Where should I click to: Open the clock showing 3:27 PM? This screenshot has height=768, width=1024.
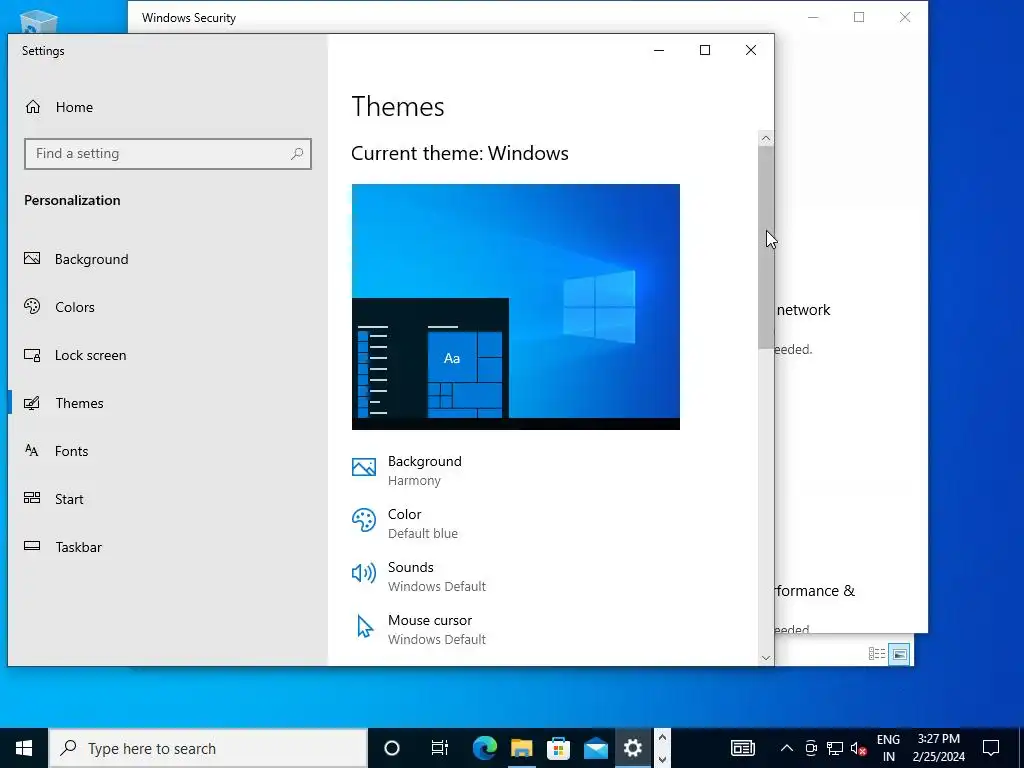[x=938, y=748]
